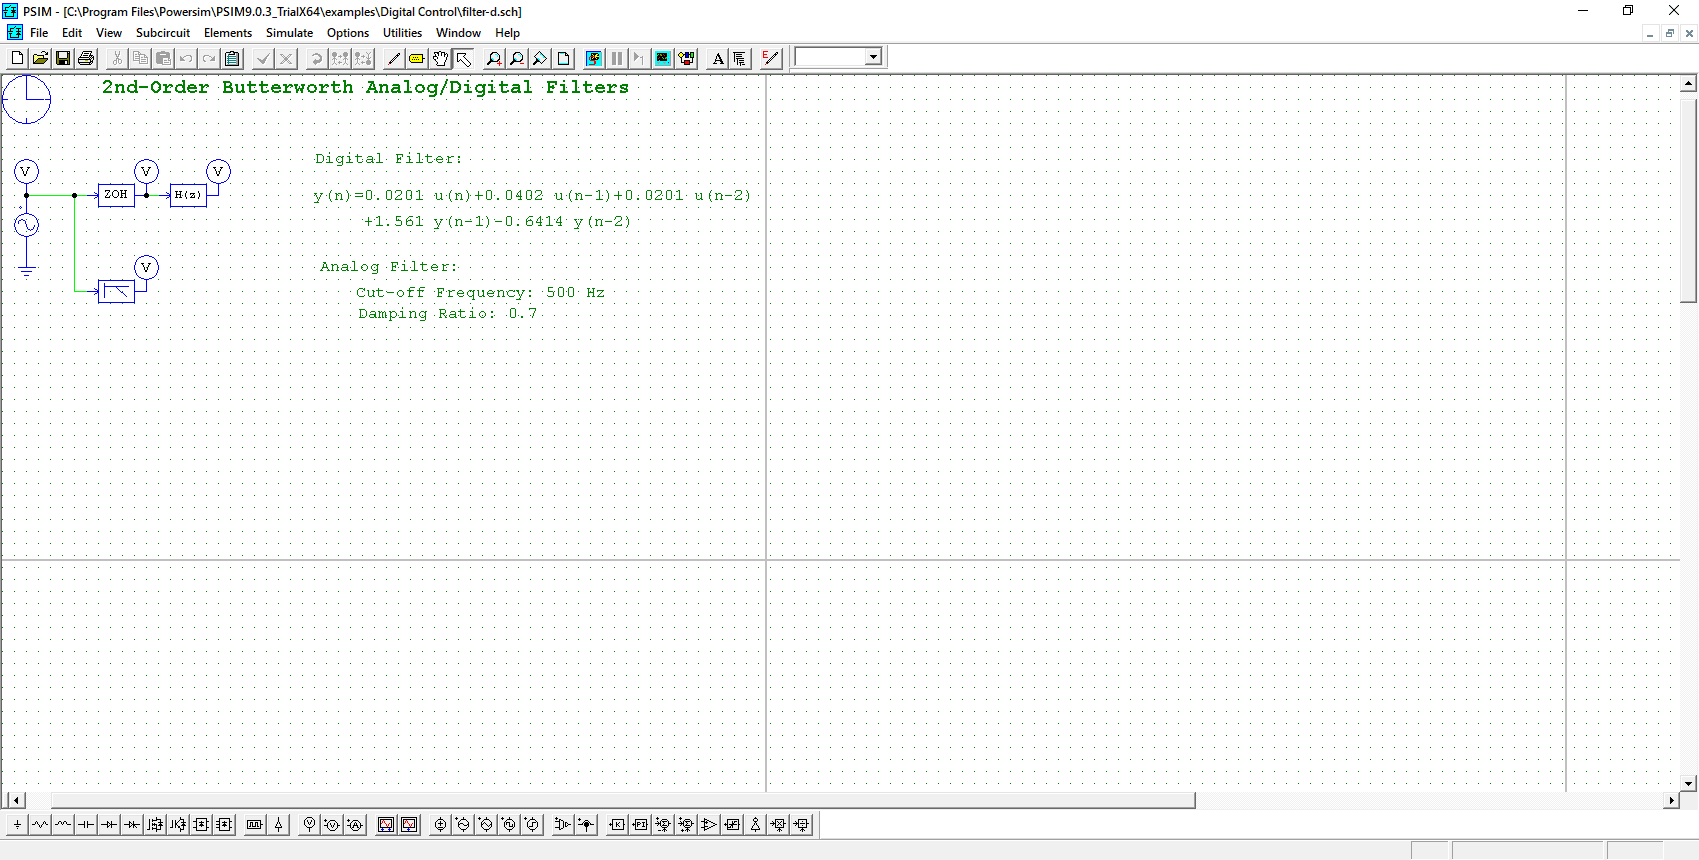The width and height of the screenshot is (1699, 860).
Task: Run the PSIM simulation
Action: click(x=594, y=58)
